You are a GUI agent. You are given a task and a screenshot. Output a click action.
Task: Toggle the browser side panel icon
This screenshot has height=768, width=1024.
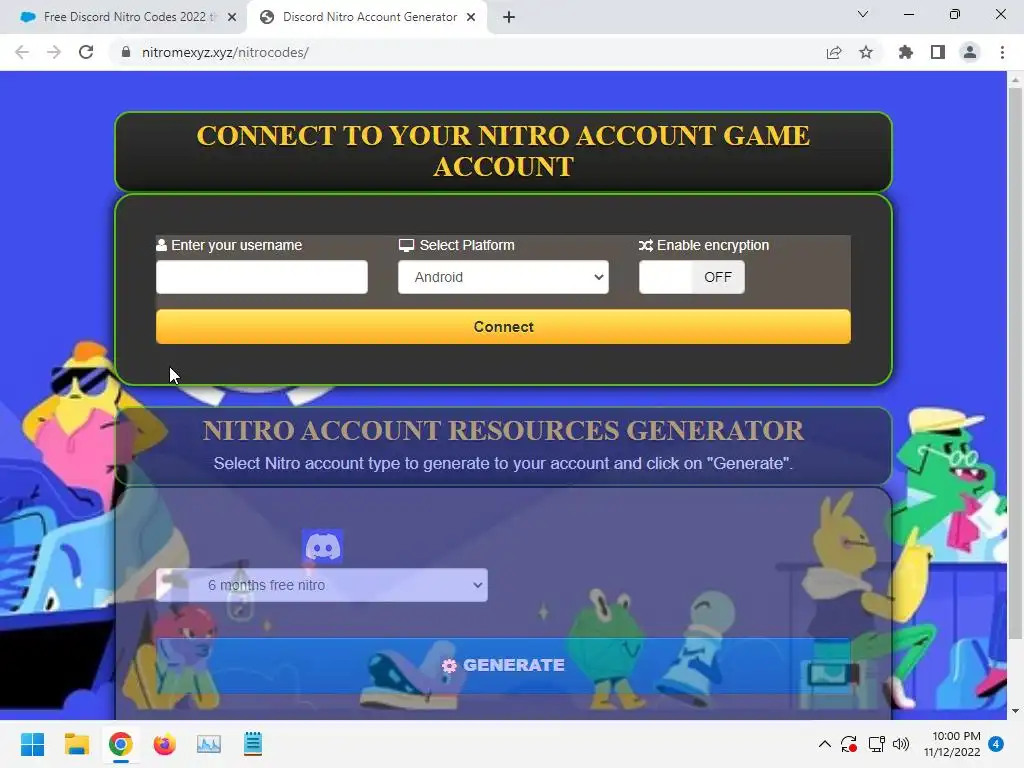point(938,52)
